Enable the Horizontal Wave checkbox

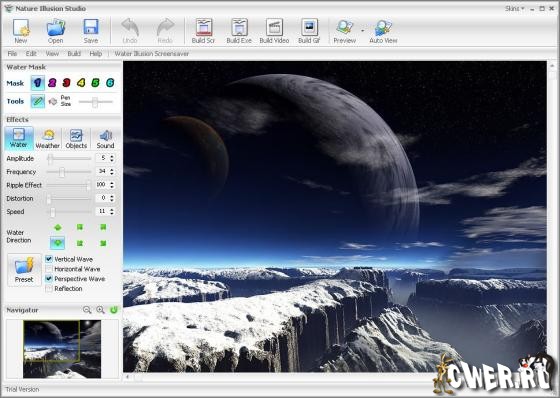tap(49, 269)
